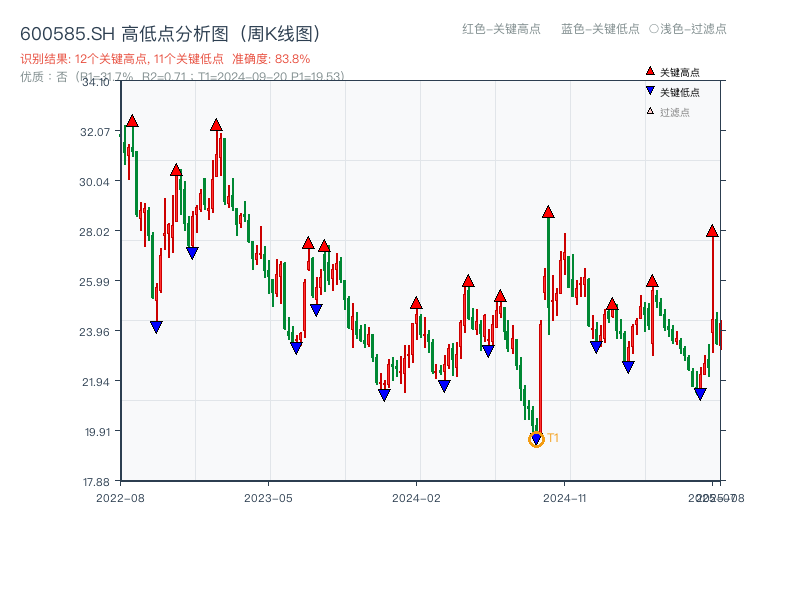
Task: Click the first blue triangle below the early 2022 drop
Action: [157, 324]
